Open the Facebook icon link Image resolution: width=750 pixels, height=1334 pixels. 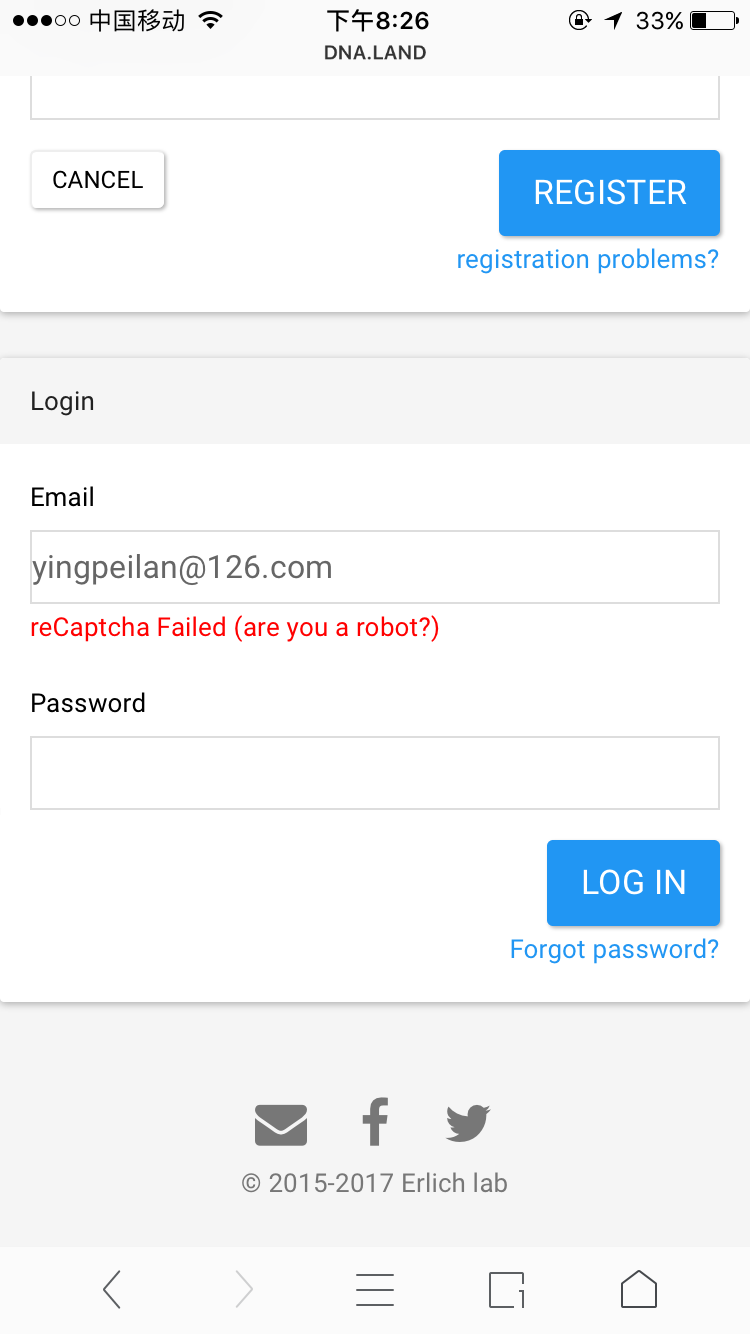[x=375, y=1121]
